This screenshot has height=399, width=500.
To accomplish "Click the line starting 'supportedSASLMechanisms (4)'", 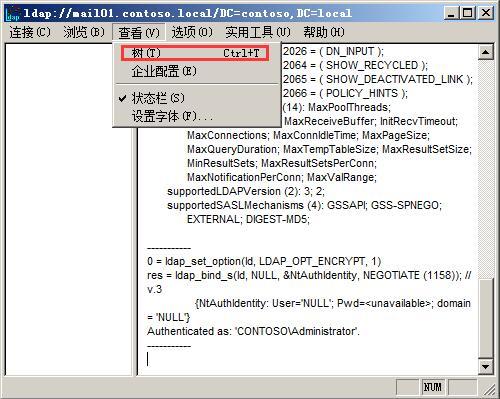I will coord(304,205).
